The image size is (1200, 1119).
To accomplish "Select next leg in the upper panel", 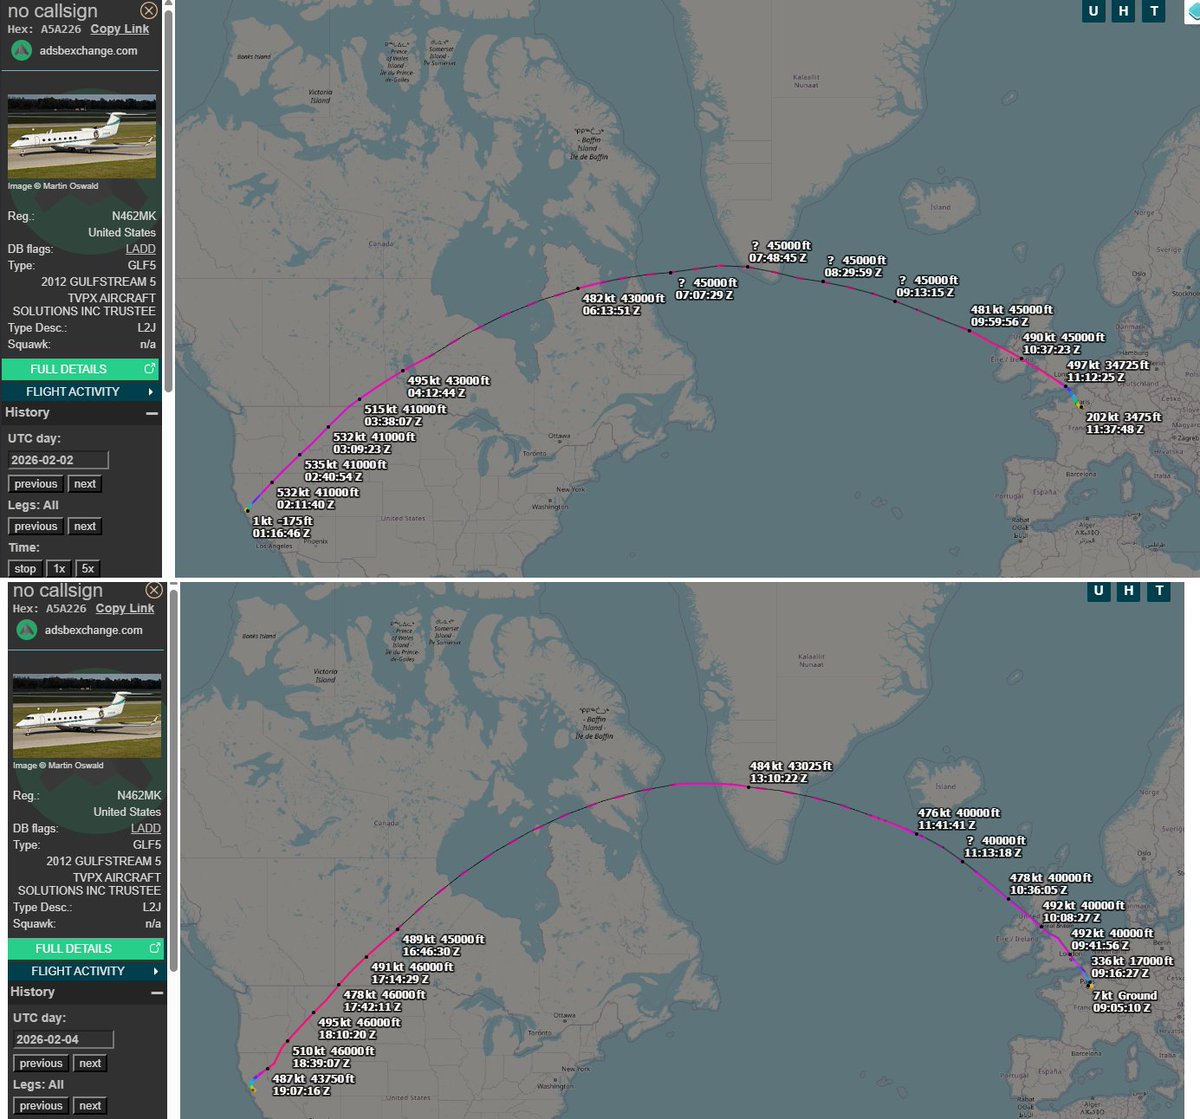I will [x=85, y=526].
